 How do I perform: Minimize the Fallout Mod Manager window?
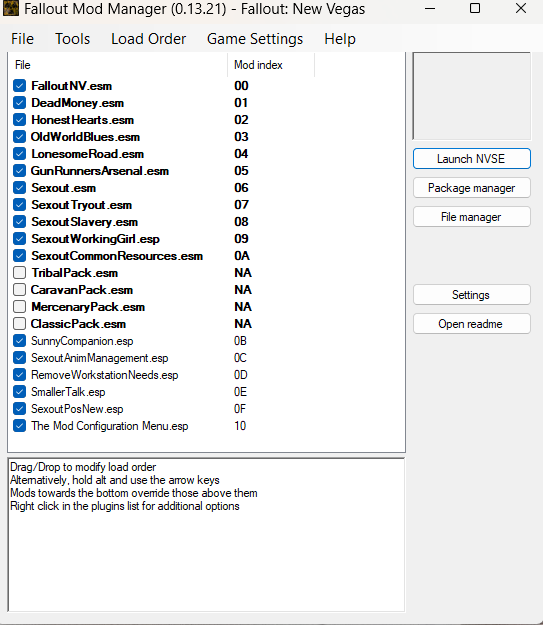pyautogui.click(x=430, y=8)
